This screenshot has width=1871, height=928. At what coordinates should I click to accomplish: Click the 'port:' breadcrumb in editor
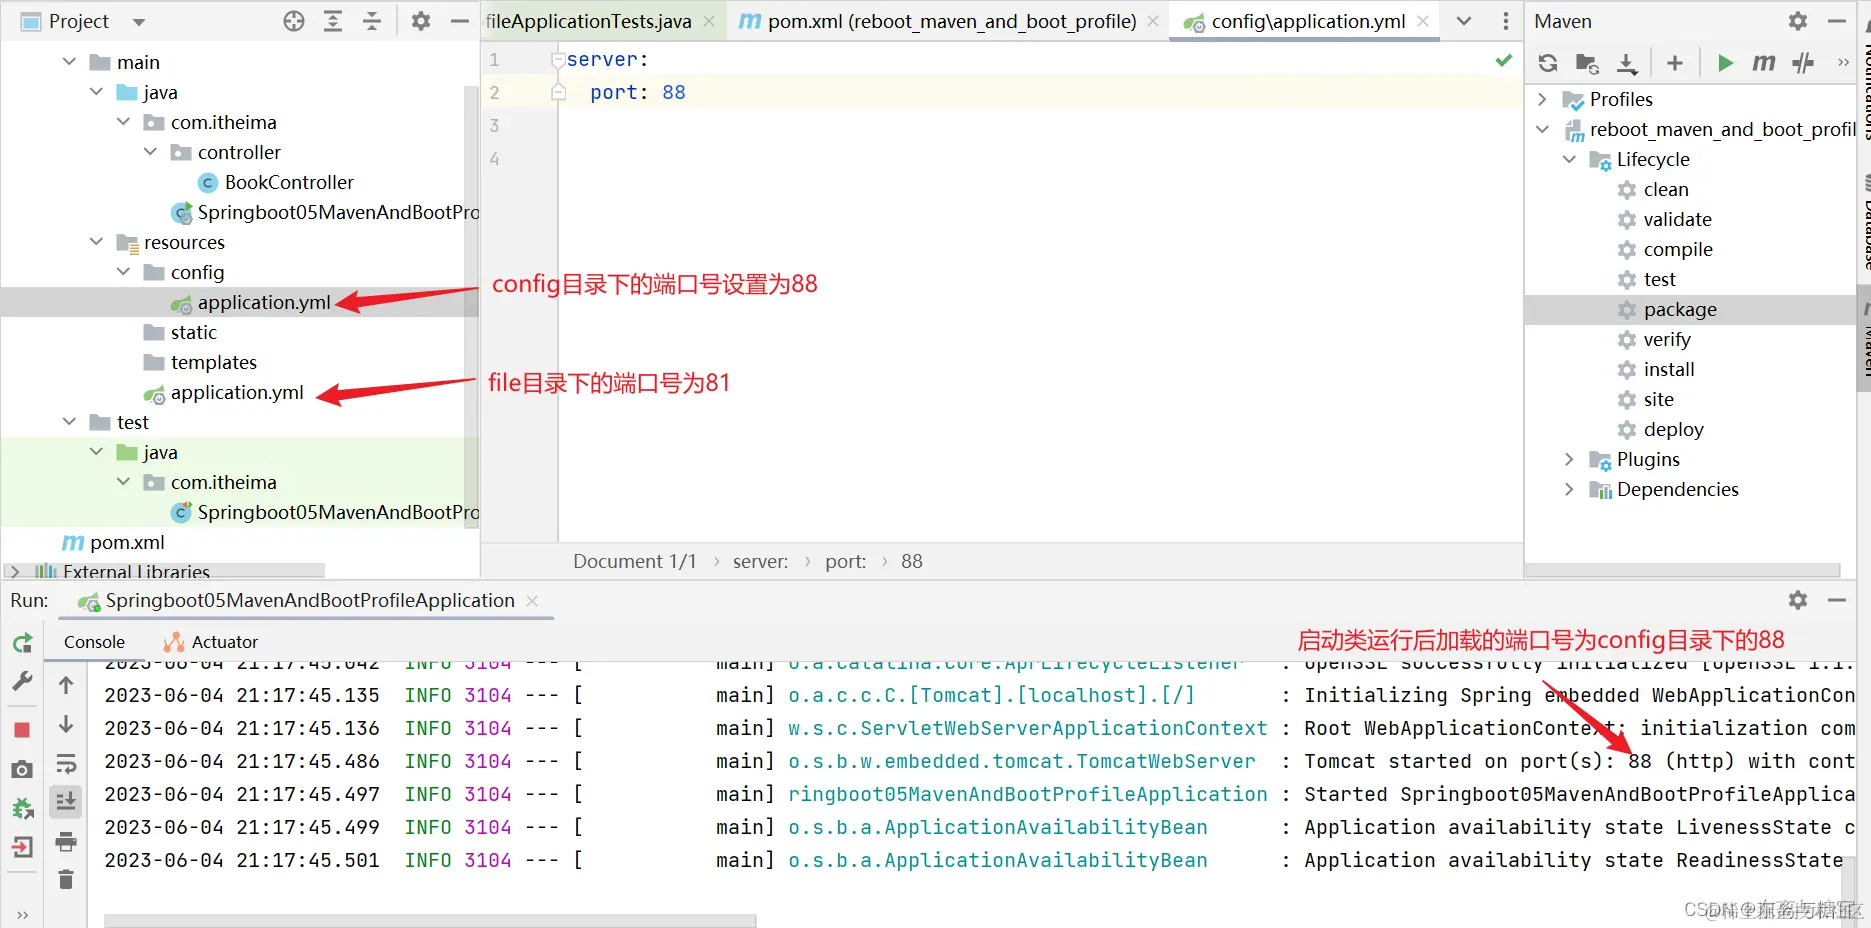[846, 561]
